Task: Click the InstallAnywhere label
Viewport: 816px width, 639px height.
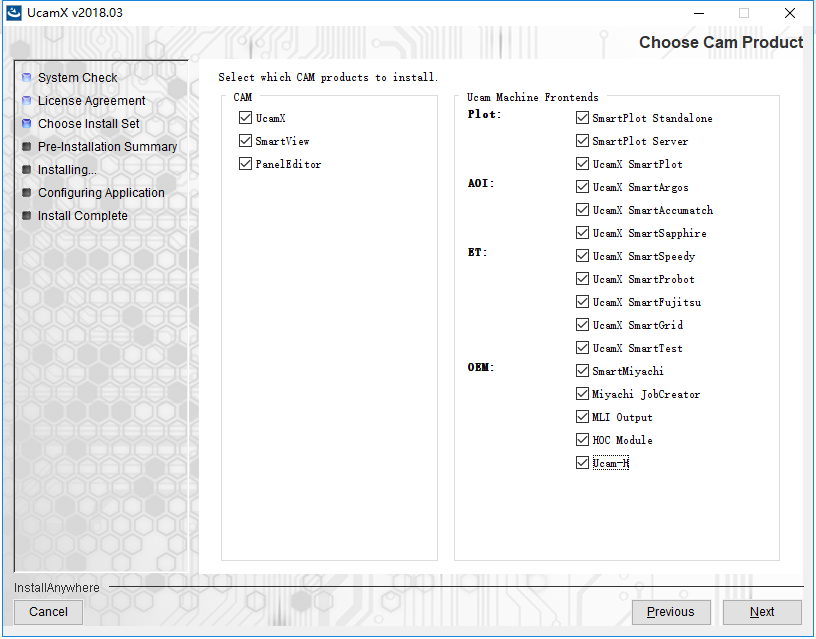Action: coord(57,587)
